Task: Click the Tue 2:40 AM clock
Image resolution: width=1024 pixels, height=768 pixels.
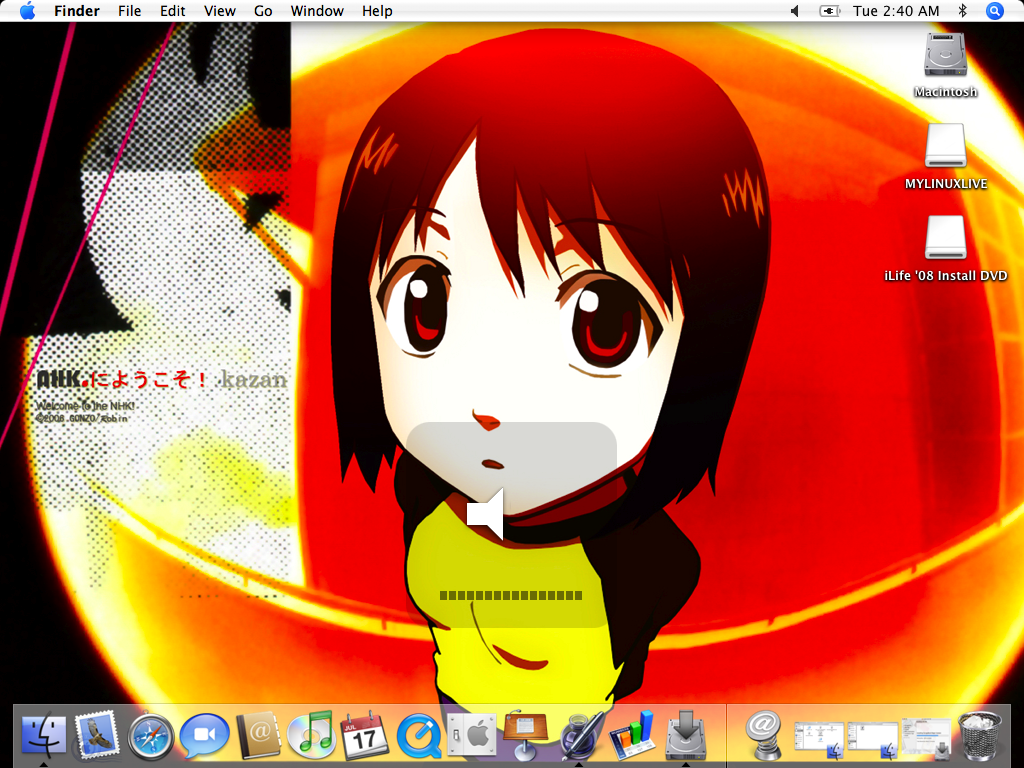Action: point(896,10)
